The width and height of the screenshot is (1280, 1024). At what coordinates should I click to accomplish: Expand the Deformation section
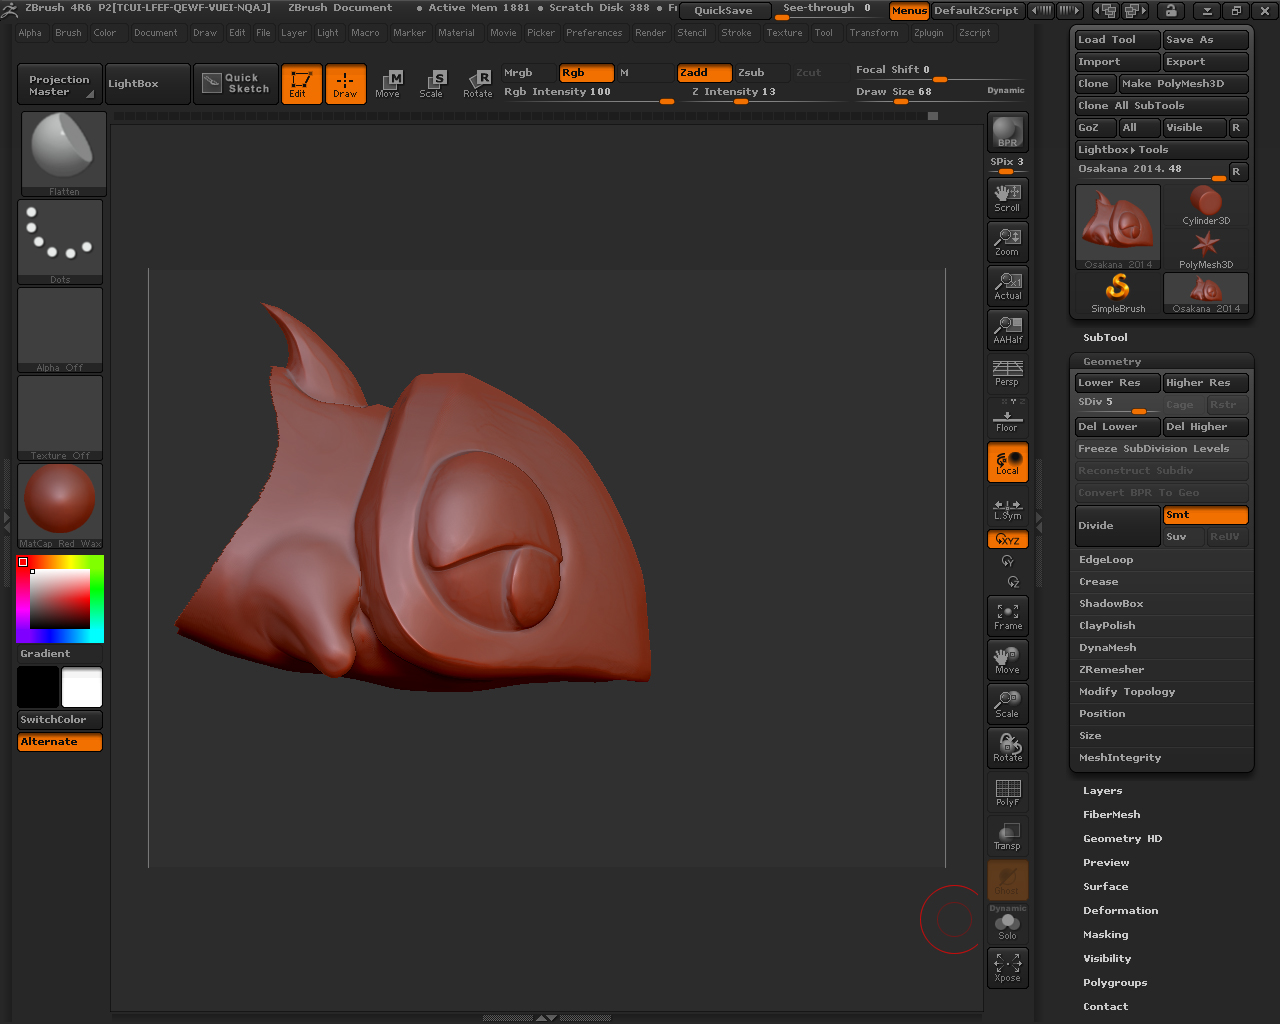[1120, 911]
